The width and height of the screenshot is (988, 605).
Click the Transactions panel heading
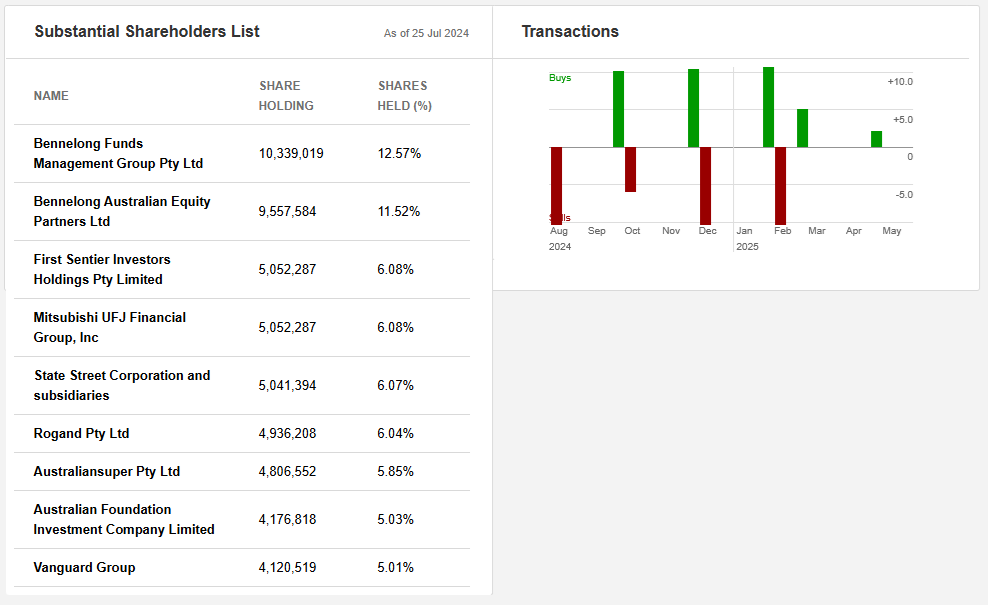click(x=570, y=32)
